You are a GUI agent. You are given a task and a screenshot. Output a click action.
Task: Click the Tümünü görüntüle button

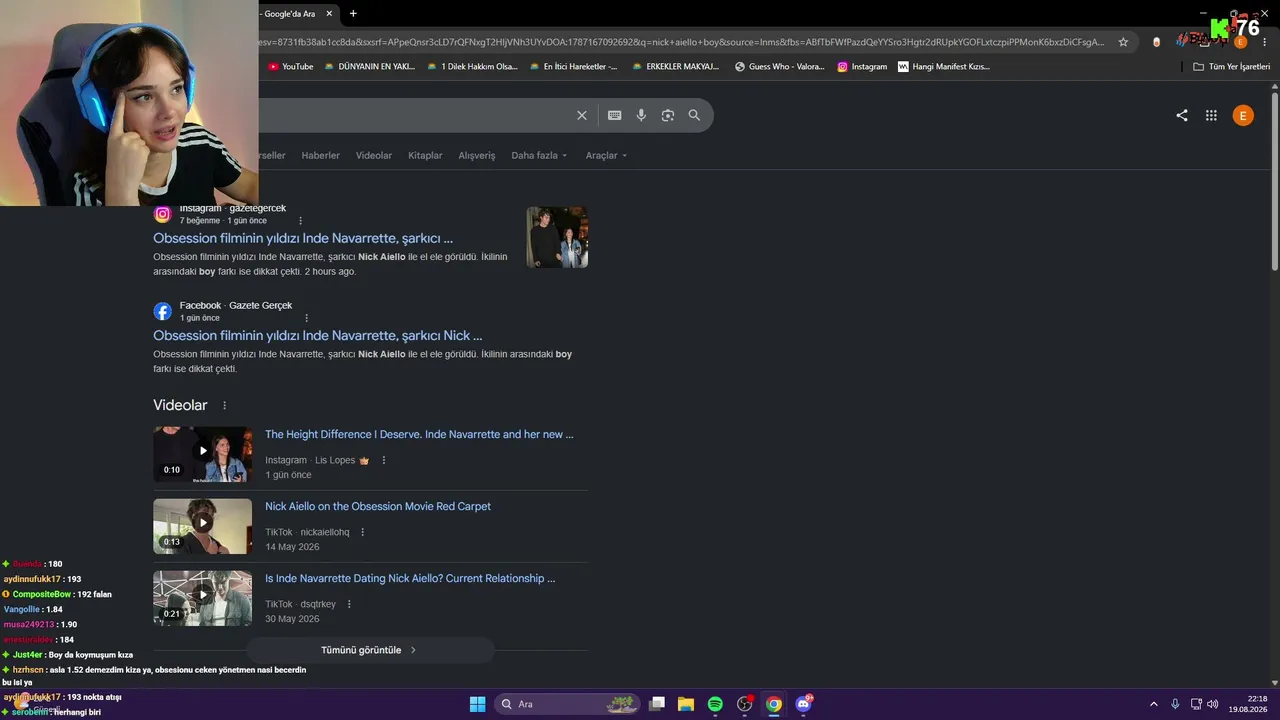(x=370, y=650)
